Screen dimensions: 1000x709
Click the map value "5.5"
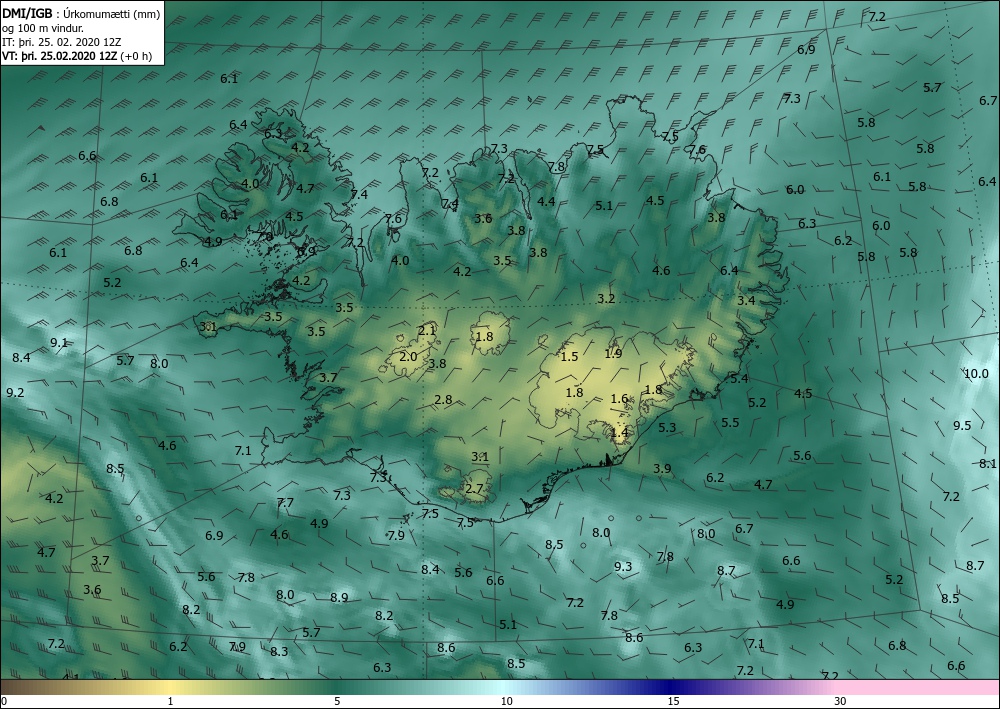pos(730,422)
